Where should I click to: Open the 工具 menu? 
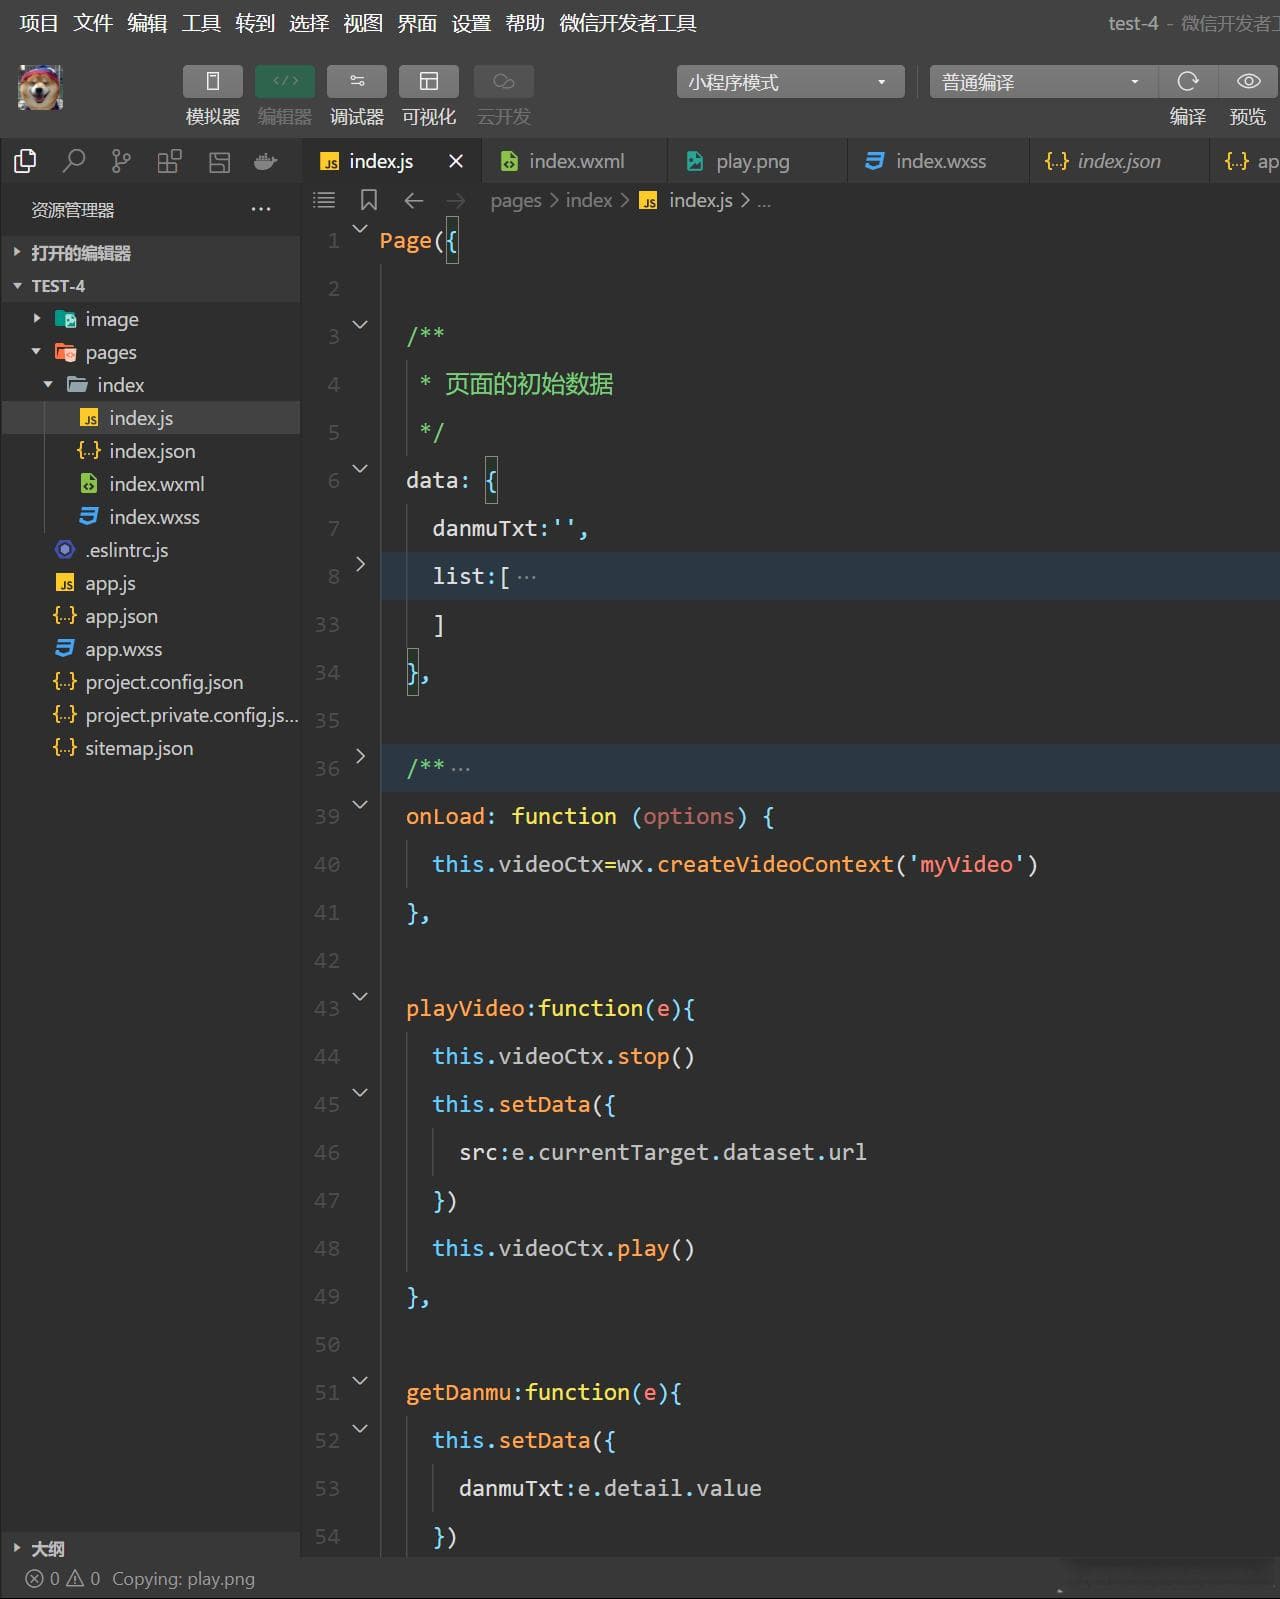pos(201,23)
